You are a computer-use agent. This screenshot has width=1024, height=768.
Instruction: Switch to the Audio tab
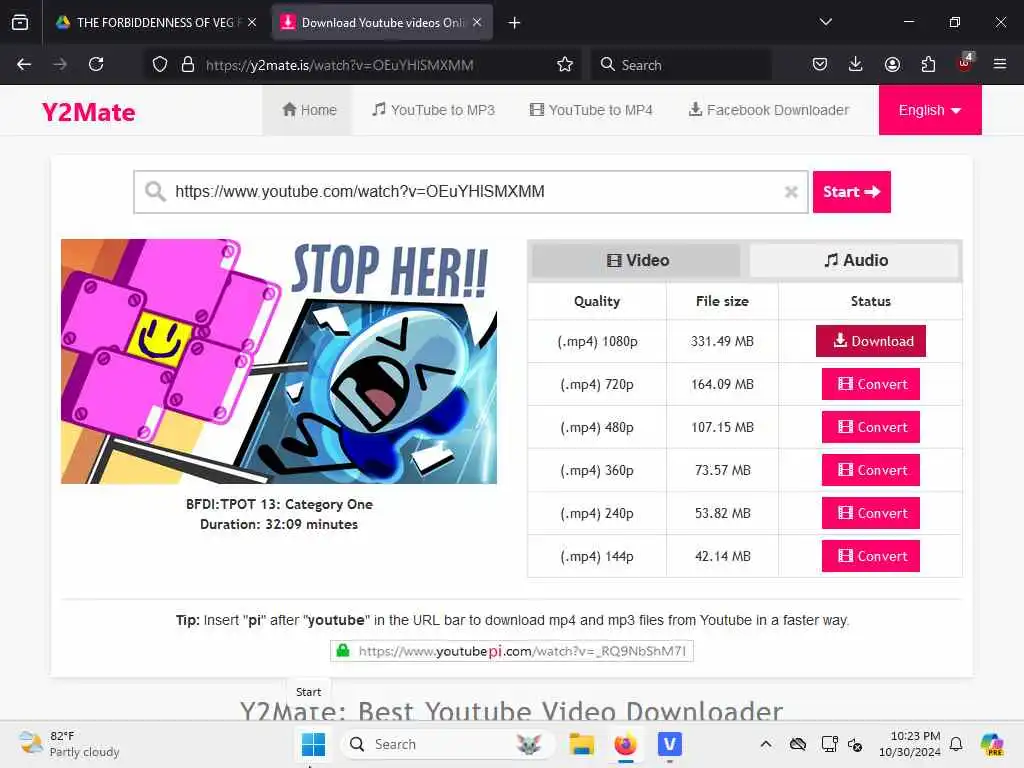click(x=855, y=260)
